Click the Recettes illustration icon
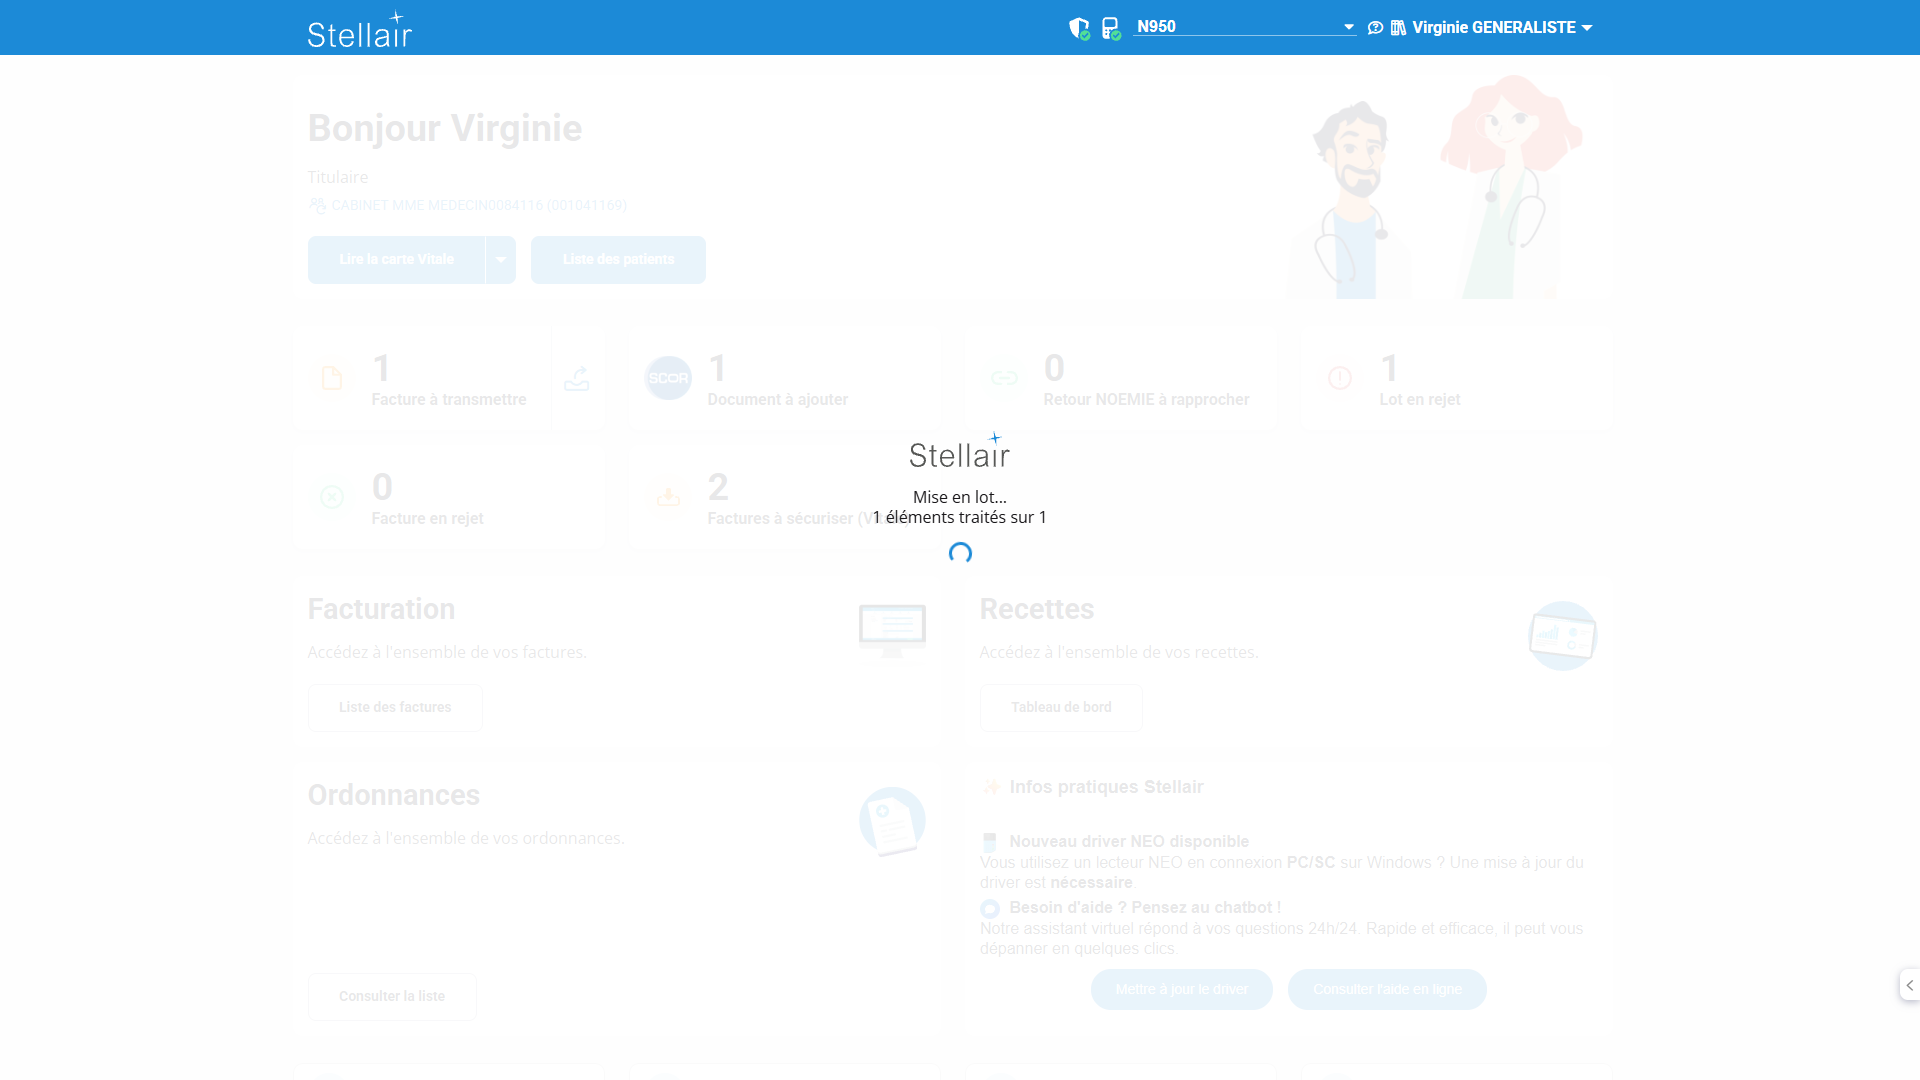The width and height of the screenshot is (1920, 1080). coord(1563,636)
